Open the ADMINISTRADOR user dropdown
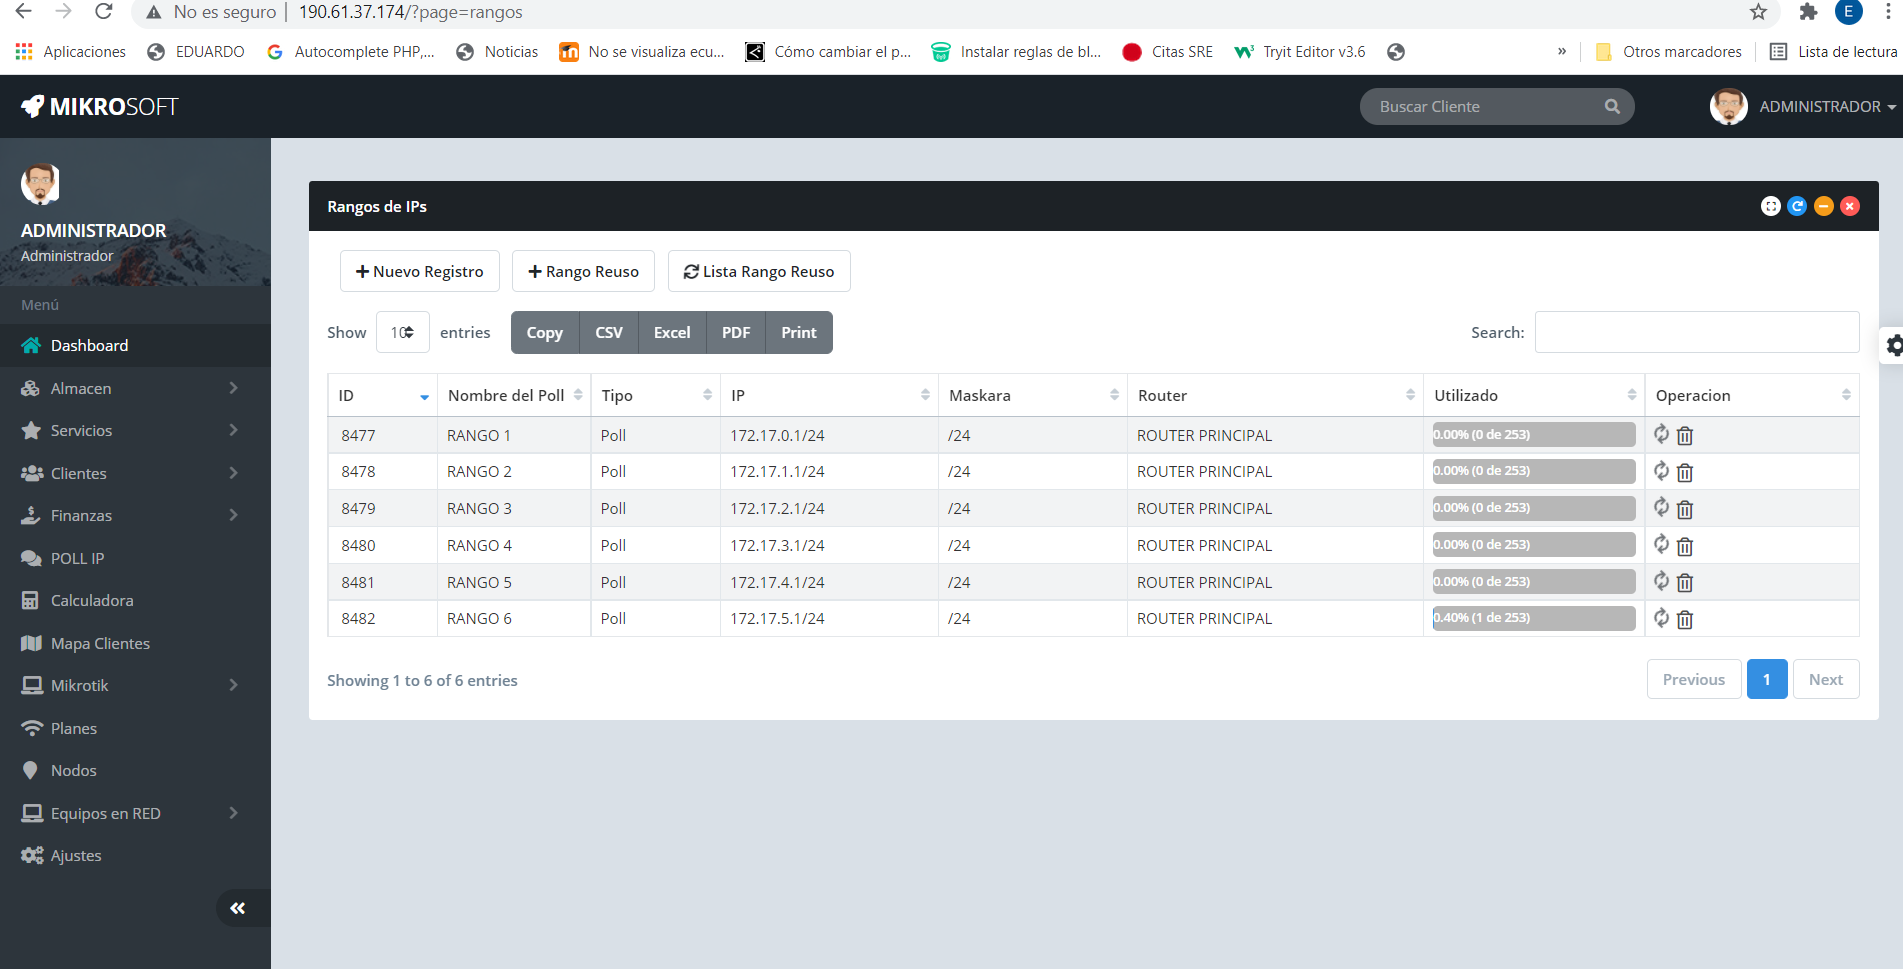This screenshot has width=1903, height=969. 1803,106
